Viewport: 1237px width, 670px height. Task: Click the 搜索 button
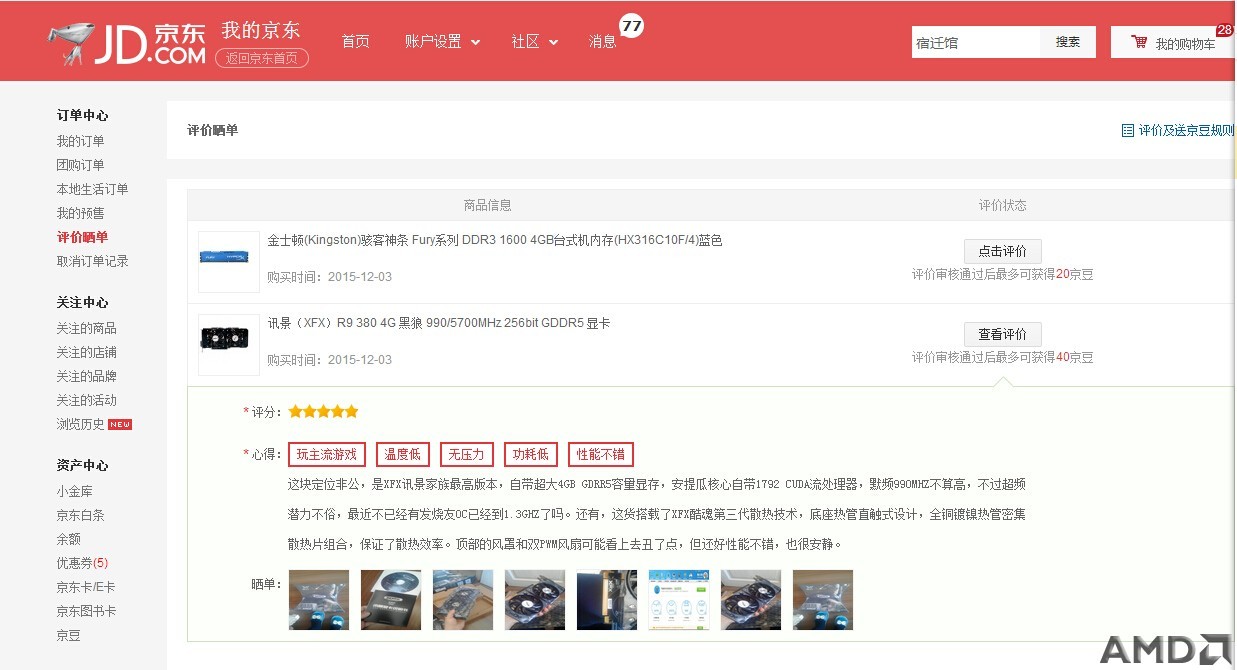point(1068,42)
